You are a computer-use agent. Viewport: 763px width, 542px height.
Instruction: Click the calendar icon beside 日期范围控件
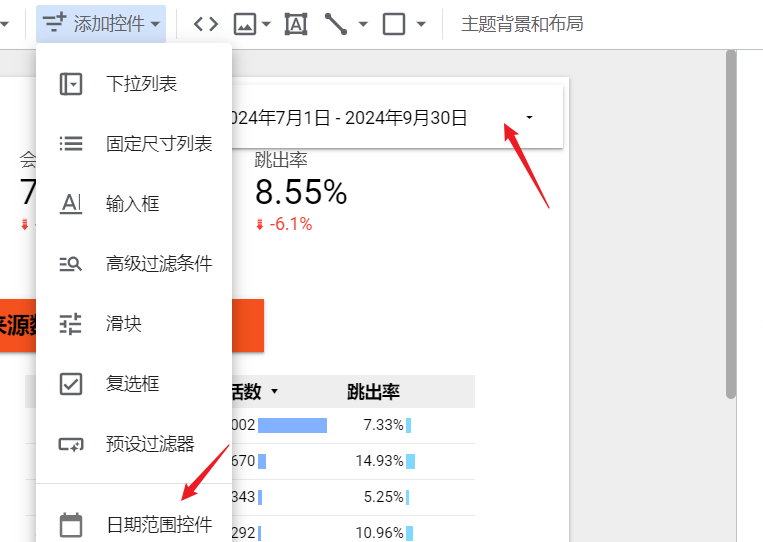pos(71,525)
